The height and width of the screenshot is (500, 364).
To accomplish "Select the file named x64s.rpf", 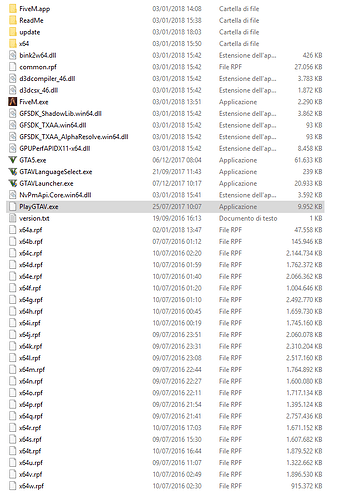I will pos(30,439).
